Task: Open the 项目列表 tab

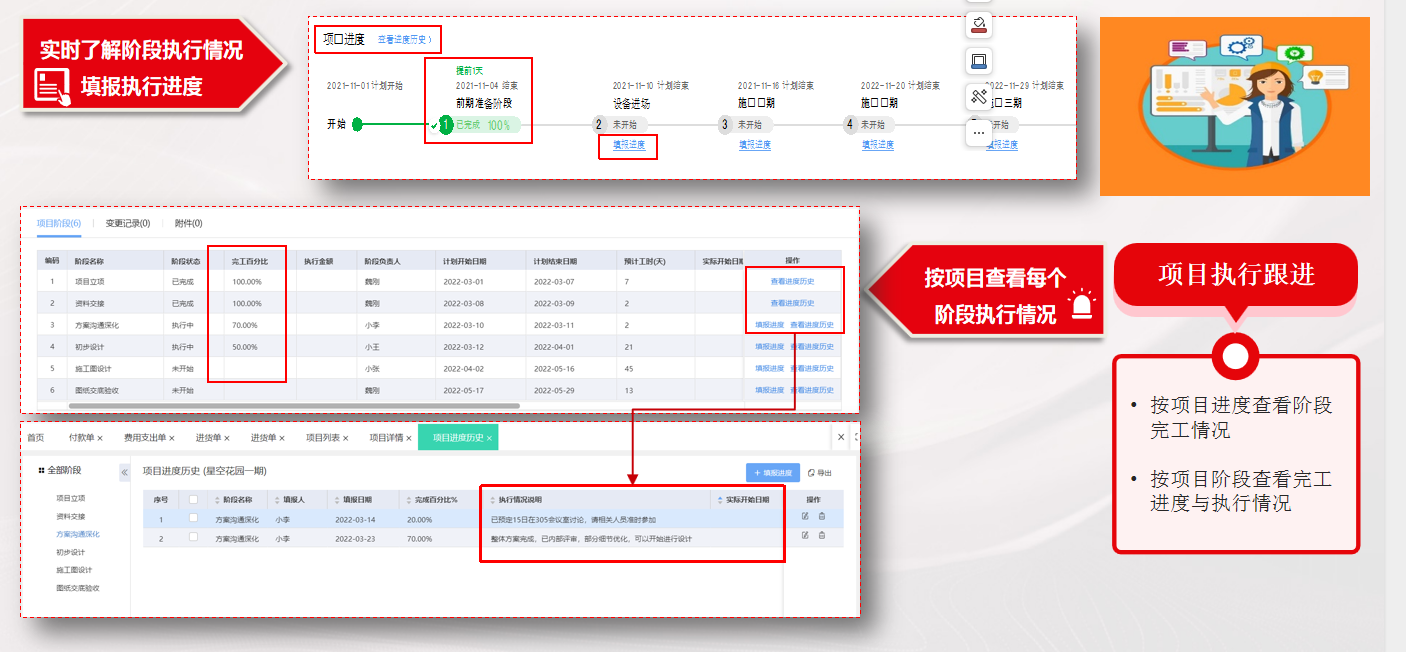Action: [322, 438]
